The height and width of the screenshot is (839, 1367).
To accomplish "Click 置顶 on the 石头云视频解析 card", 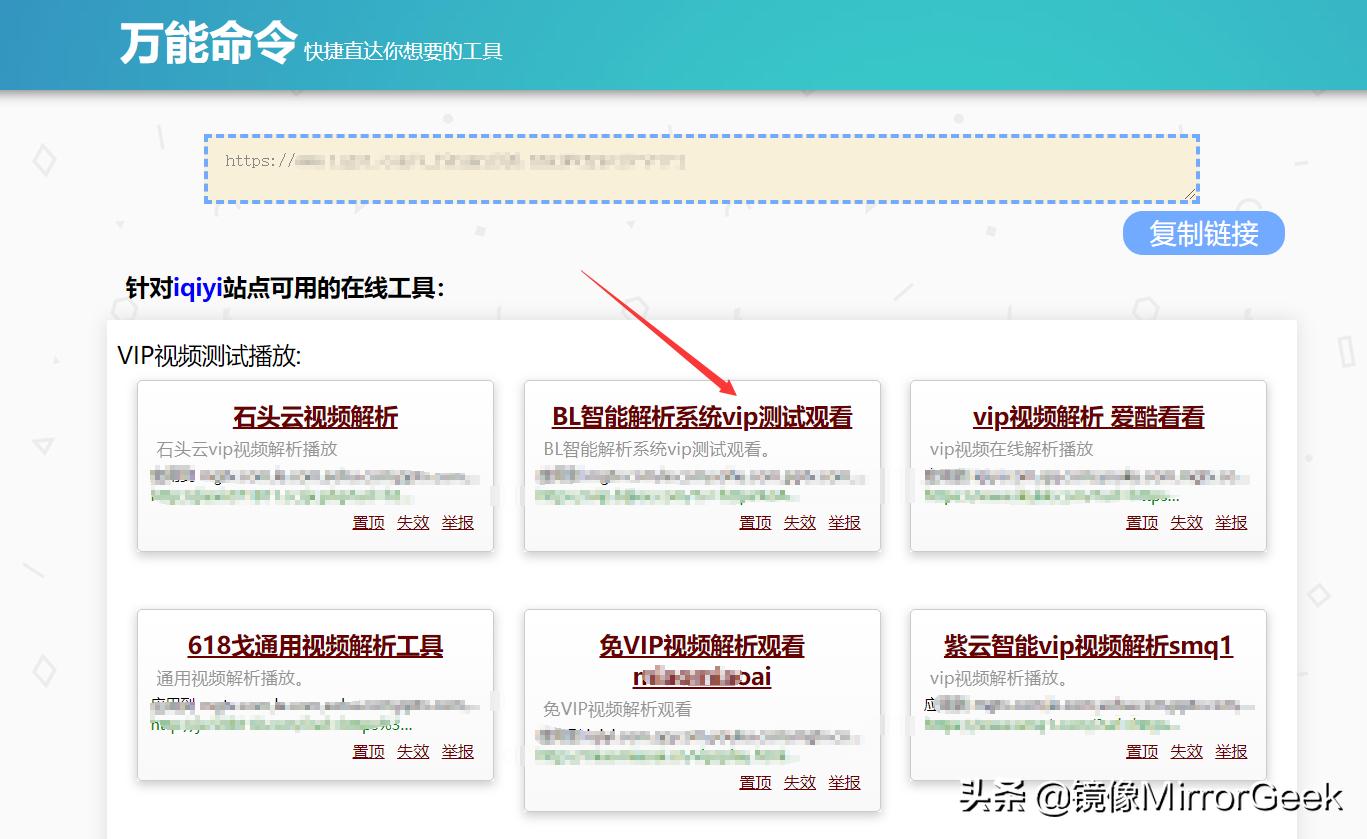I will pyautogui.click(x=367, y=522).
